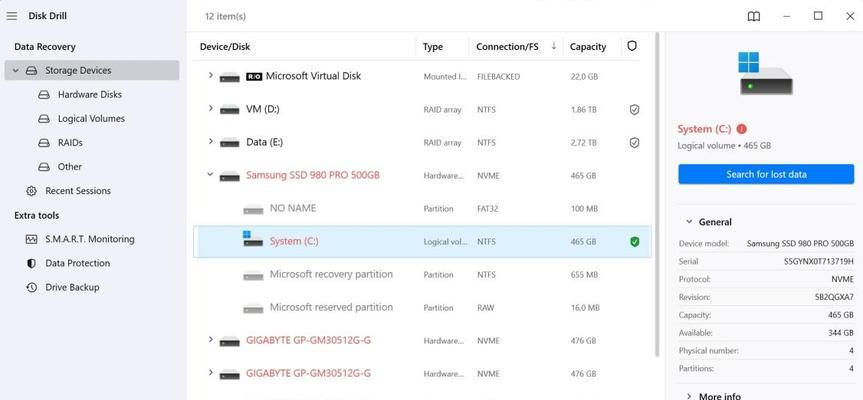Viewport: 863px width, 400px height.
Task: Click the FILEBACKED connection cell
Action: [x=498, y=76]
